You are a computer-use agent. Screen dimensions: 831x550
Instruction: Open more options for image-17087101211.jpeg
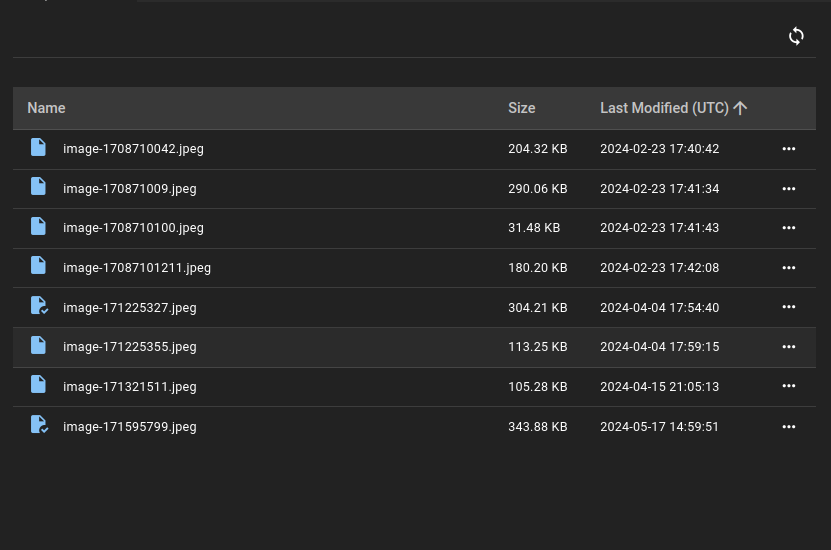789,268
